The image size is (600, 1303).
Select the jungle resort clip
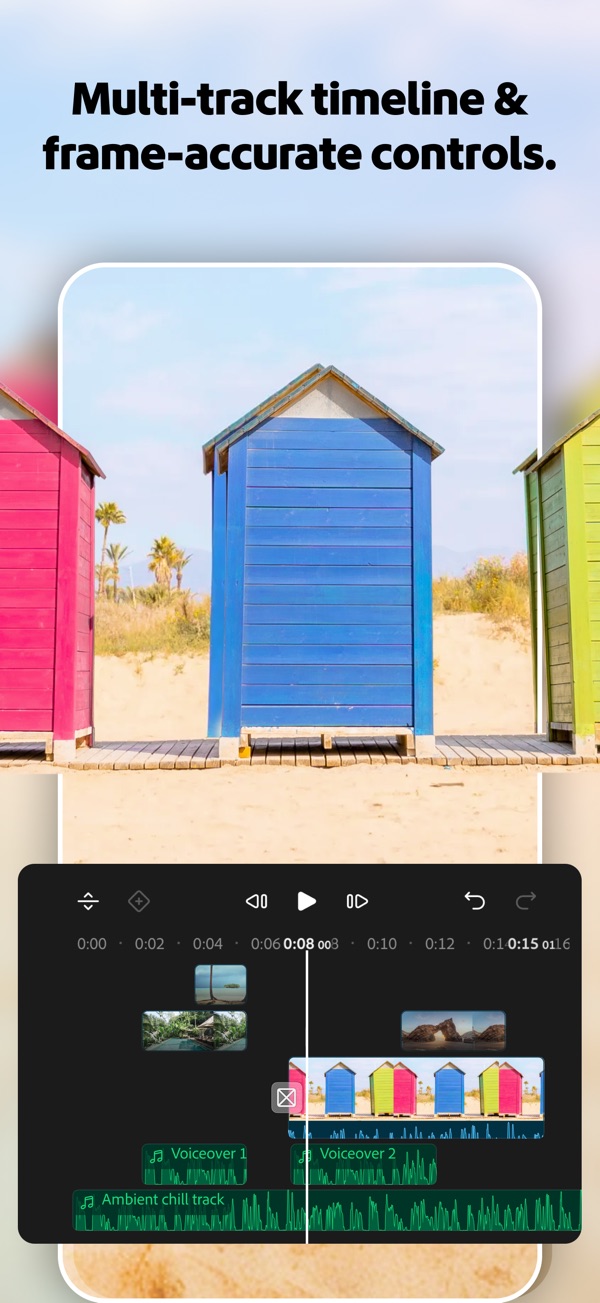coord(194,1030)
